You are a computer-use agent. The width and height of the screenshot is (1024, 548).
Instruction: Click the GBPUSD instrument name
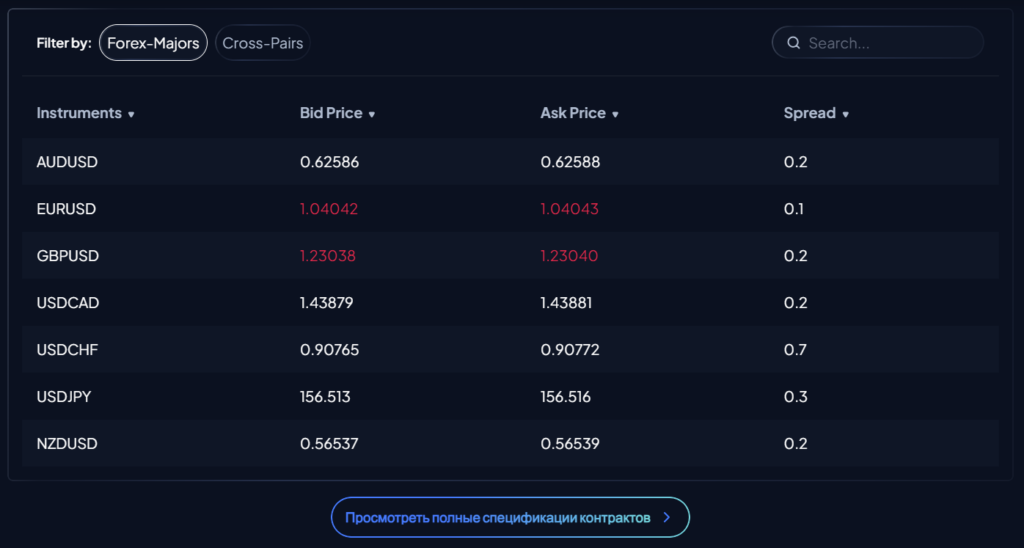pos(67,256)
